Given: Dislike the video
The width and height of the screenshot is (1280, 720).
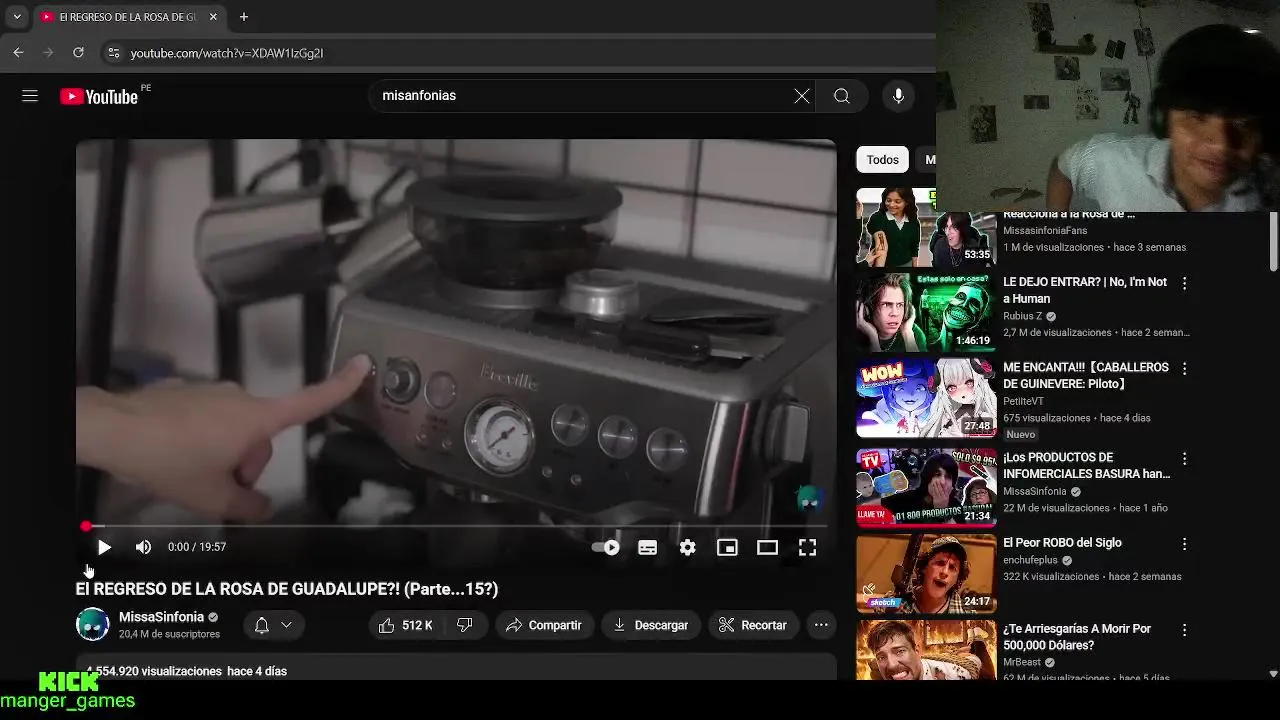Looking at the screenshot, I should [465, 625].
